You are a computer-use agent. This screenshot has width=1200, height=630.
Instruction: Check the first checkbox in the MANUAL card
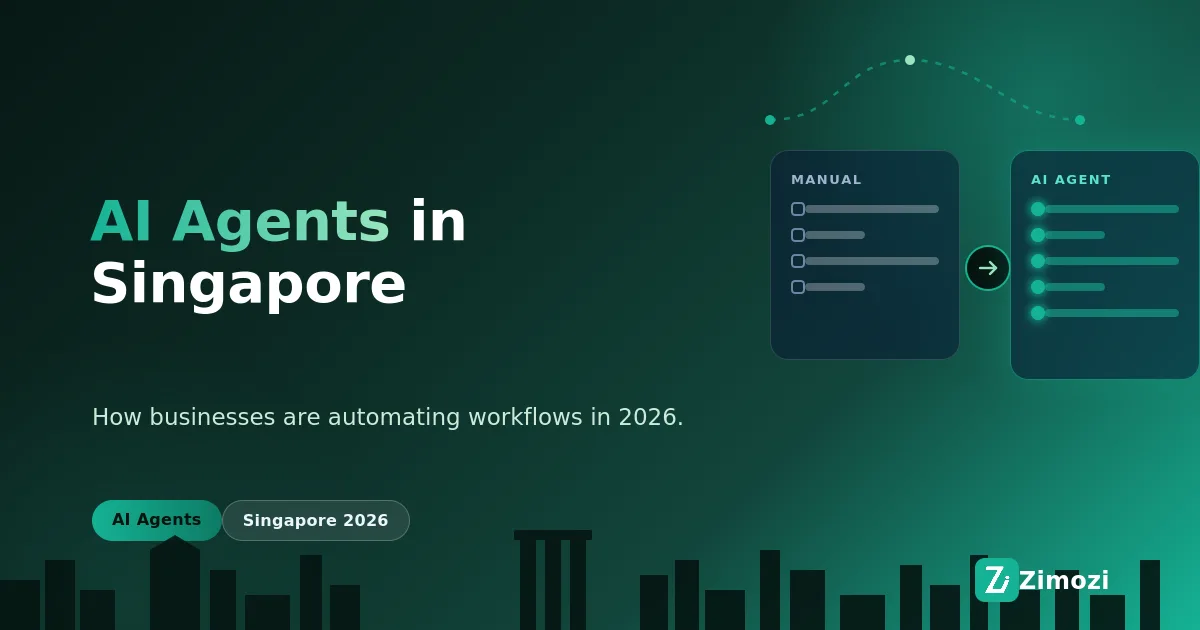[798, 209]
